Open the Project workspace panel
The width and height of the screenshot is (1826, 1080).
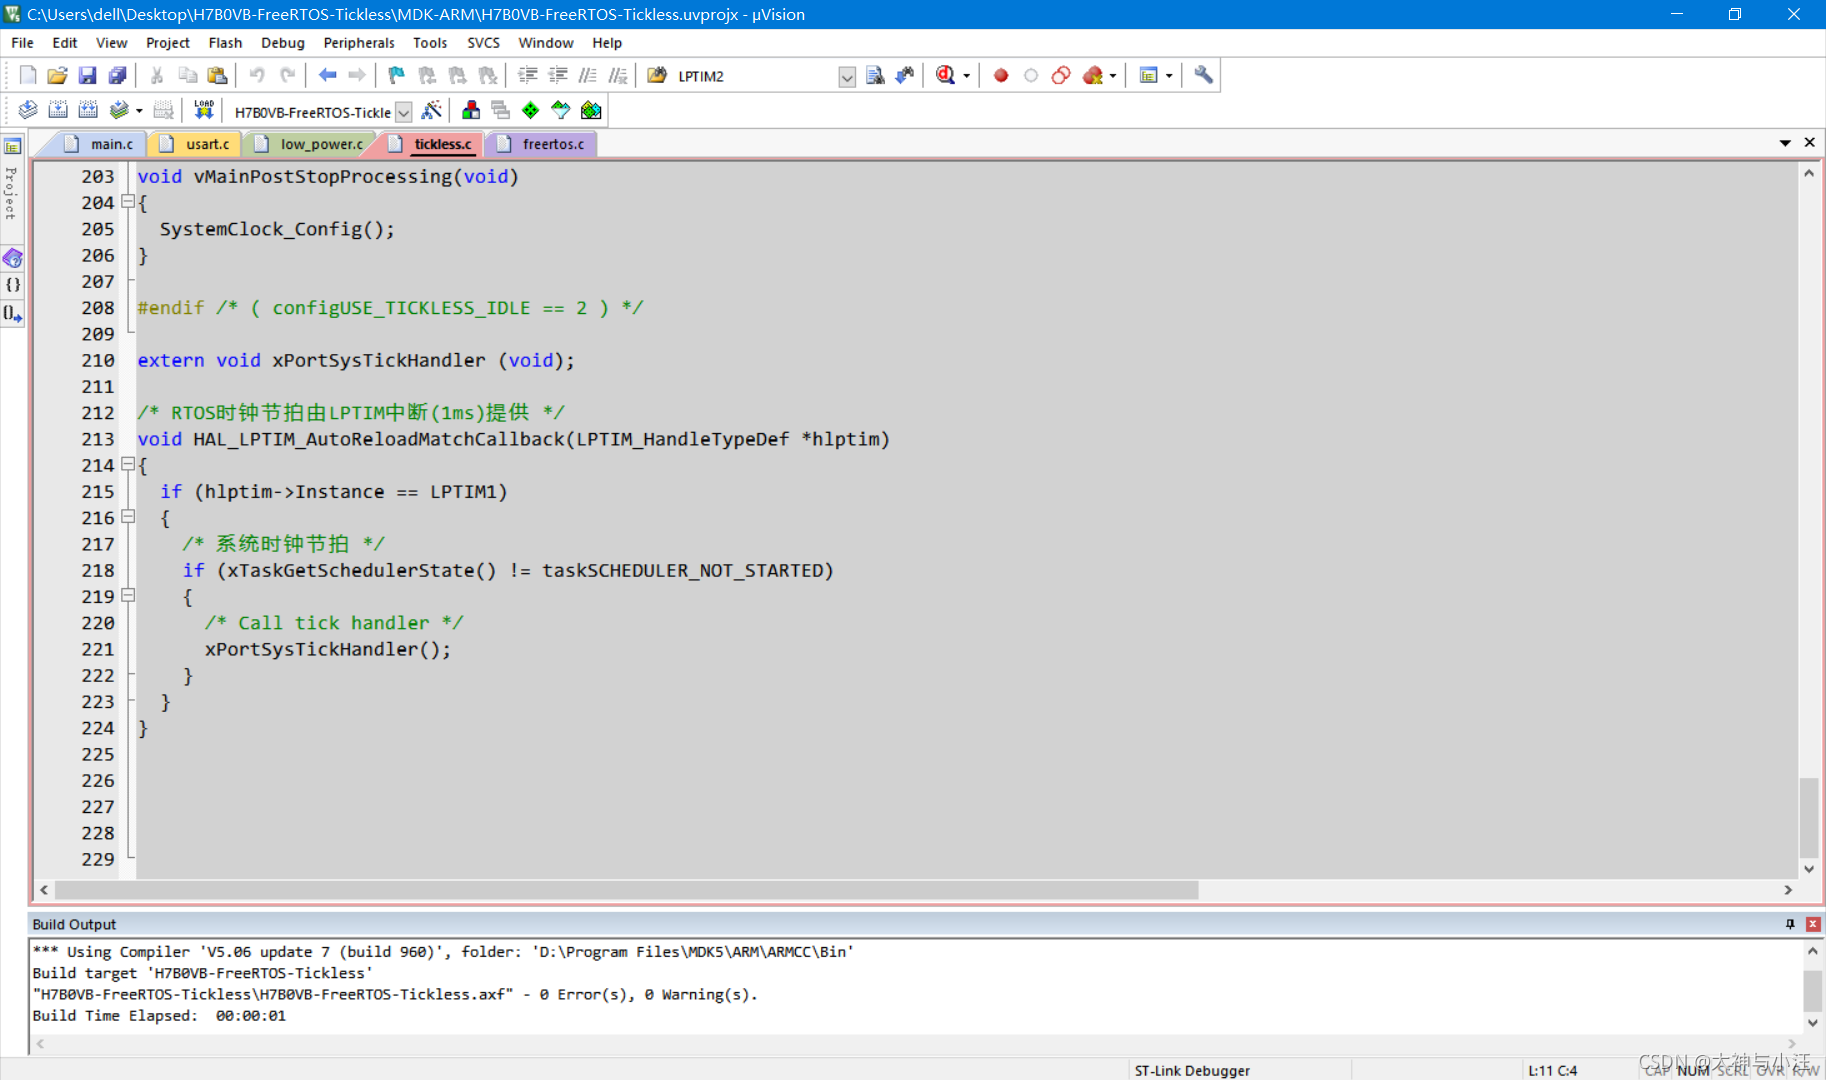(13, 146)
